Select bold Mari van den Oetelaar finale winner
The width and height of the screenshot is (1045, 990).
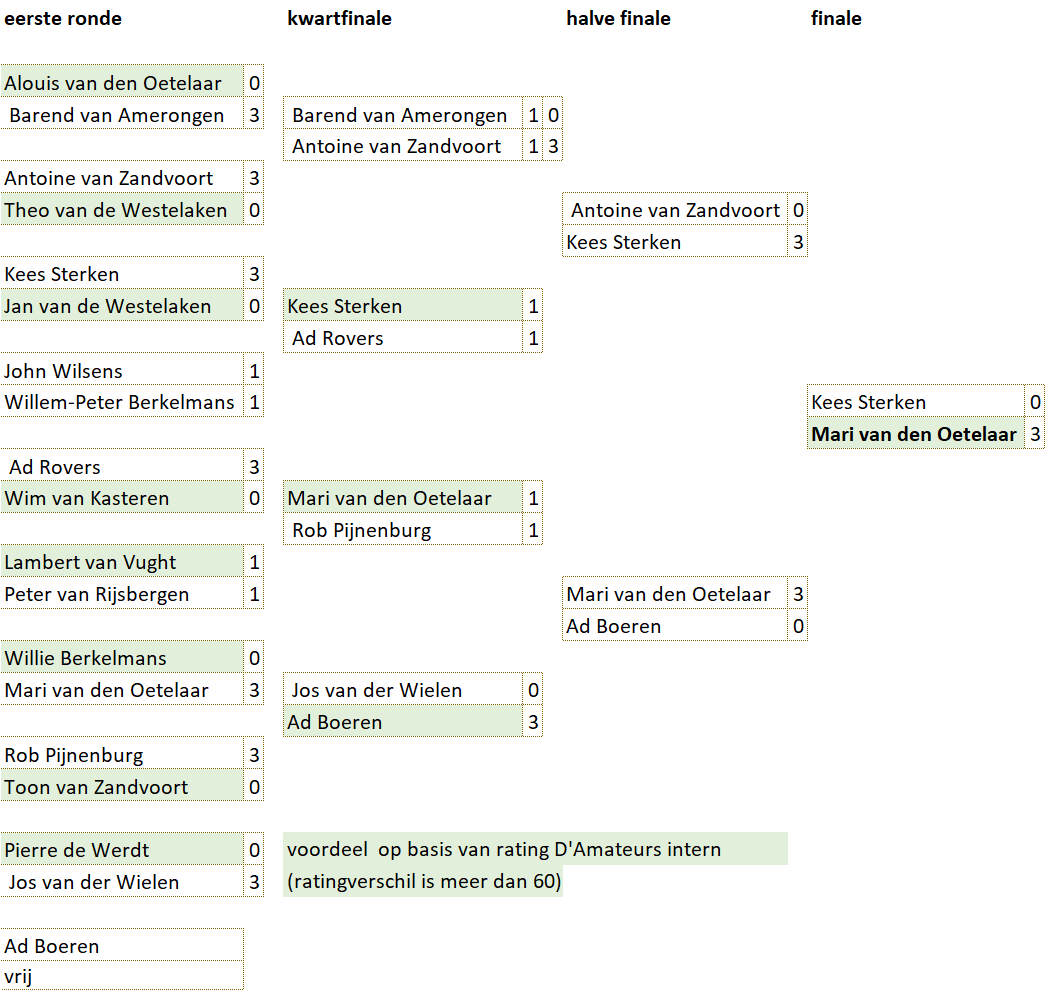click(914, 434)
